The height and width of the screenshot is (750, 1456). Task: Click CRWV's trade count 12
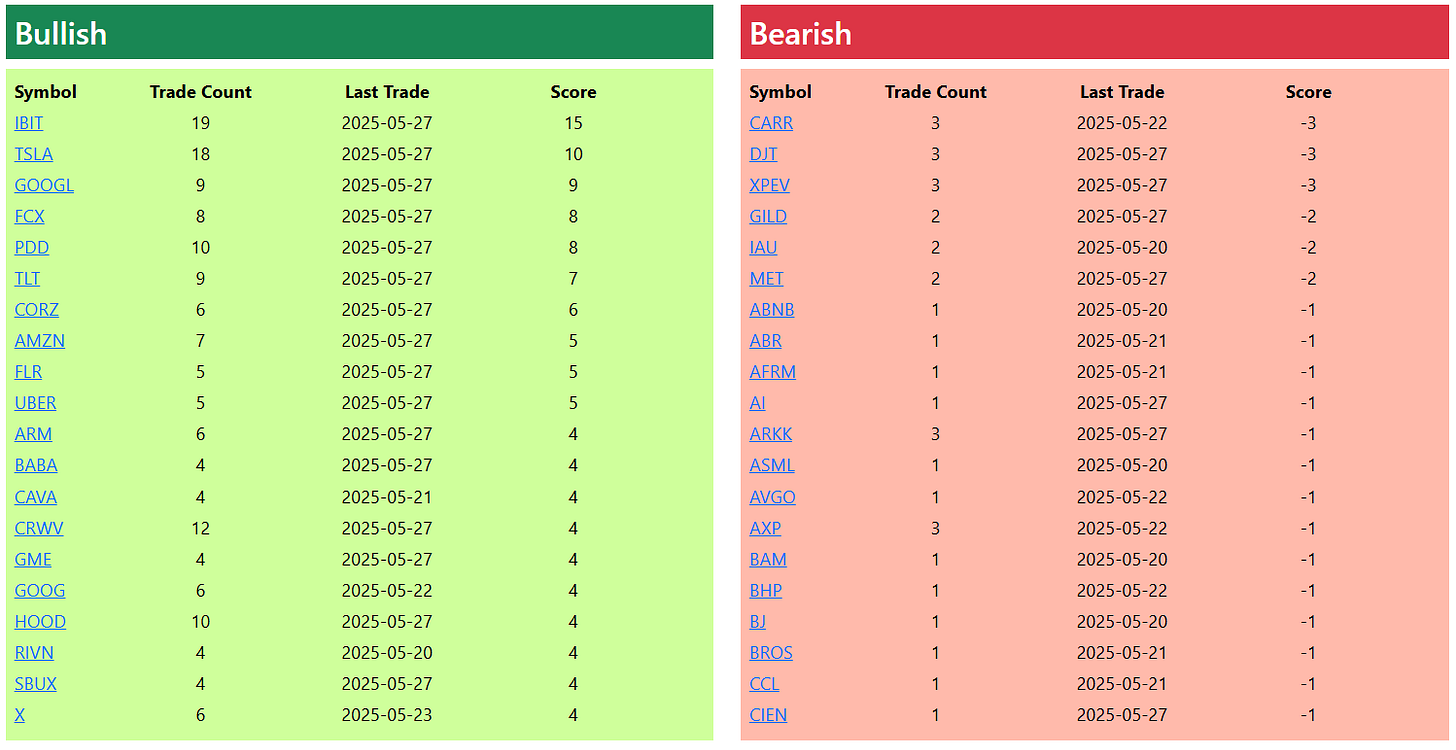click(x=200, y=528)
